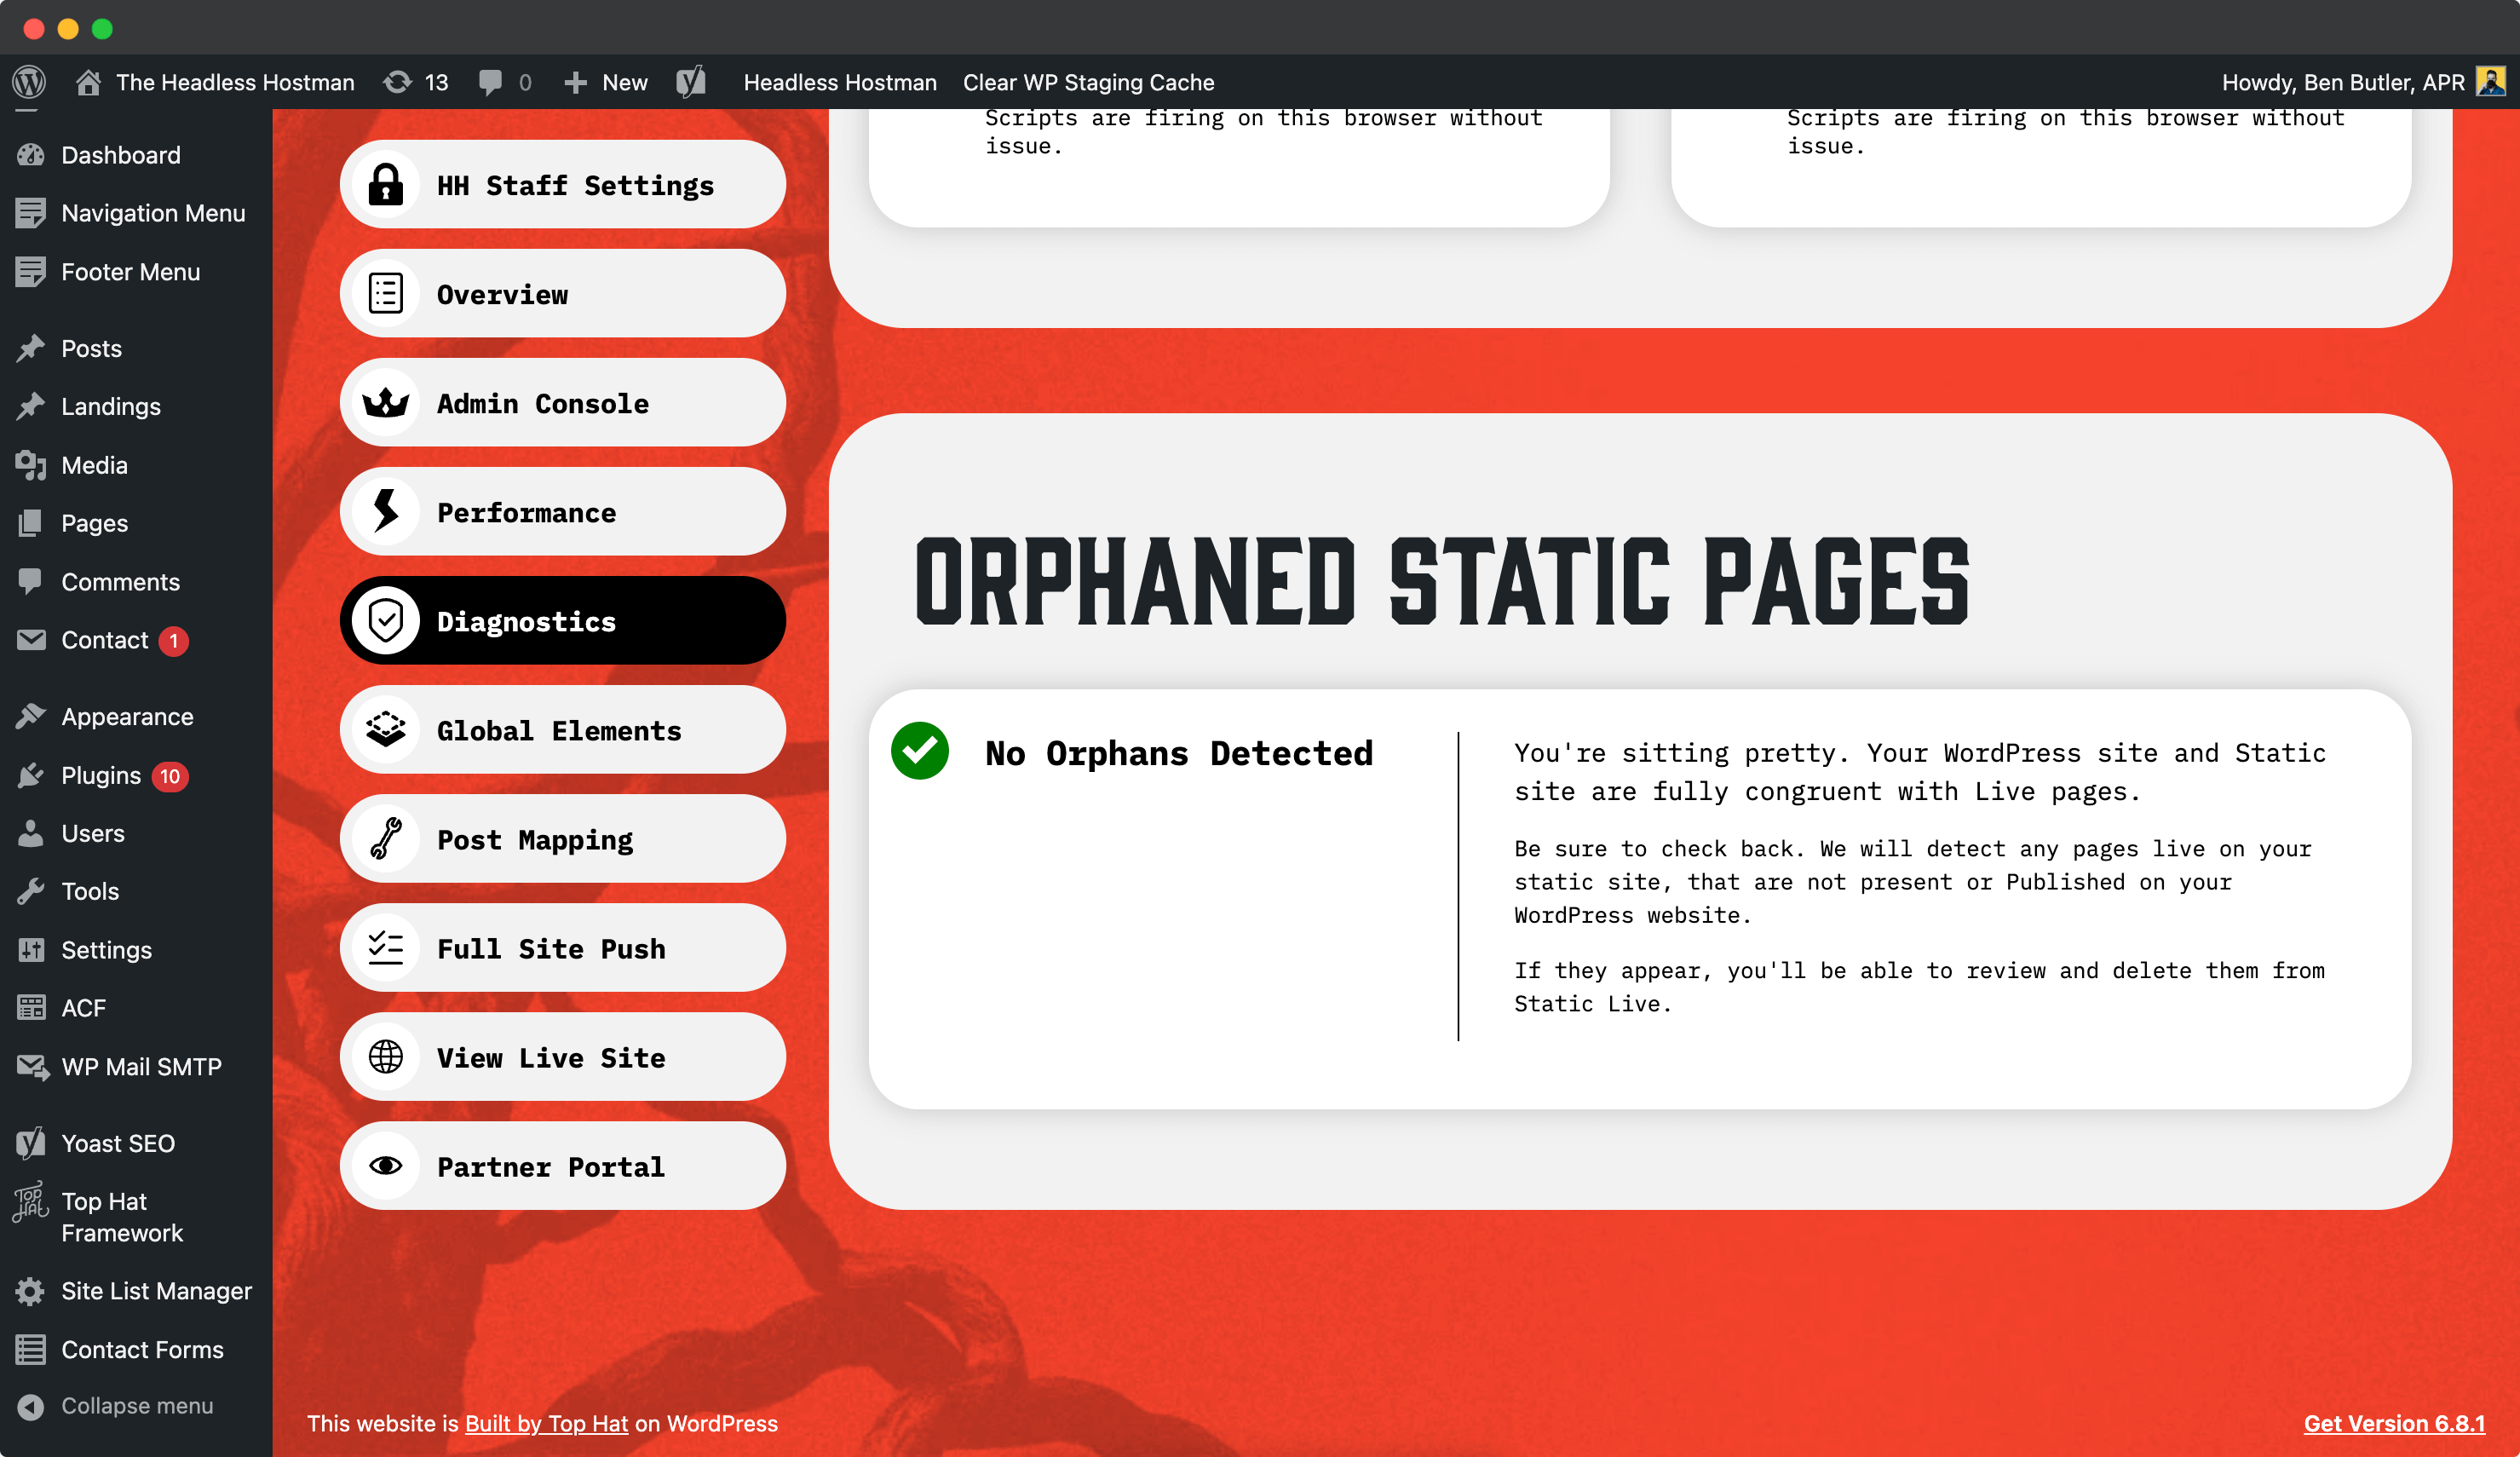Click the lightning bolt Performance icon
Viewport: 2520px width, 1457px height.
385,512
